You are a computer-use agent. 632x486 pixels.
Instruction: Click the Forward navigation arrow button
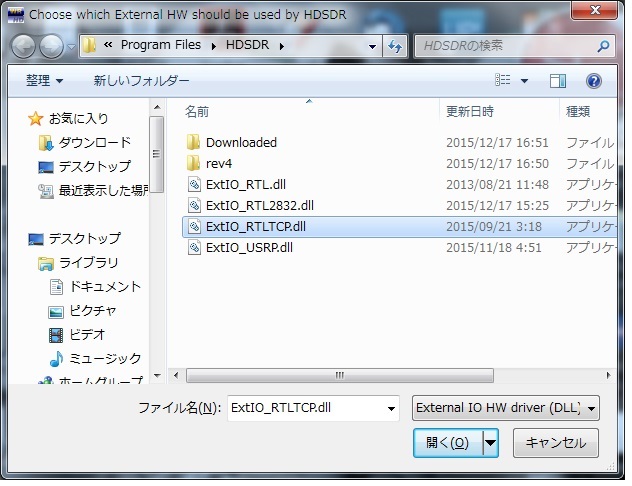51,46
